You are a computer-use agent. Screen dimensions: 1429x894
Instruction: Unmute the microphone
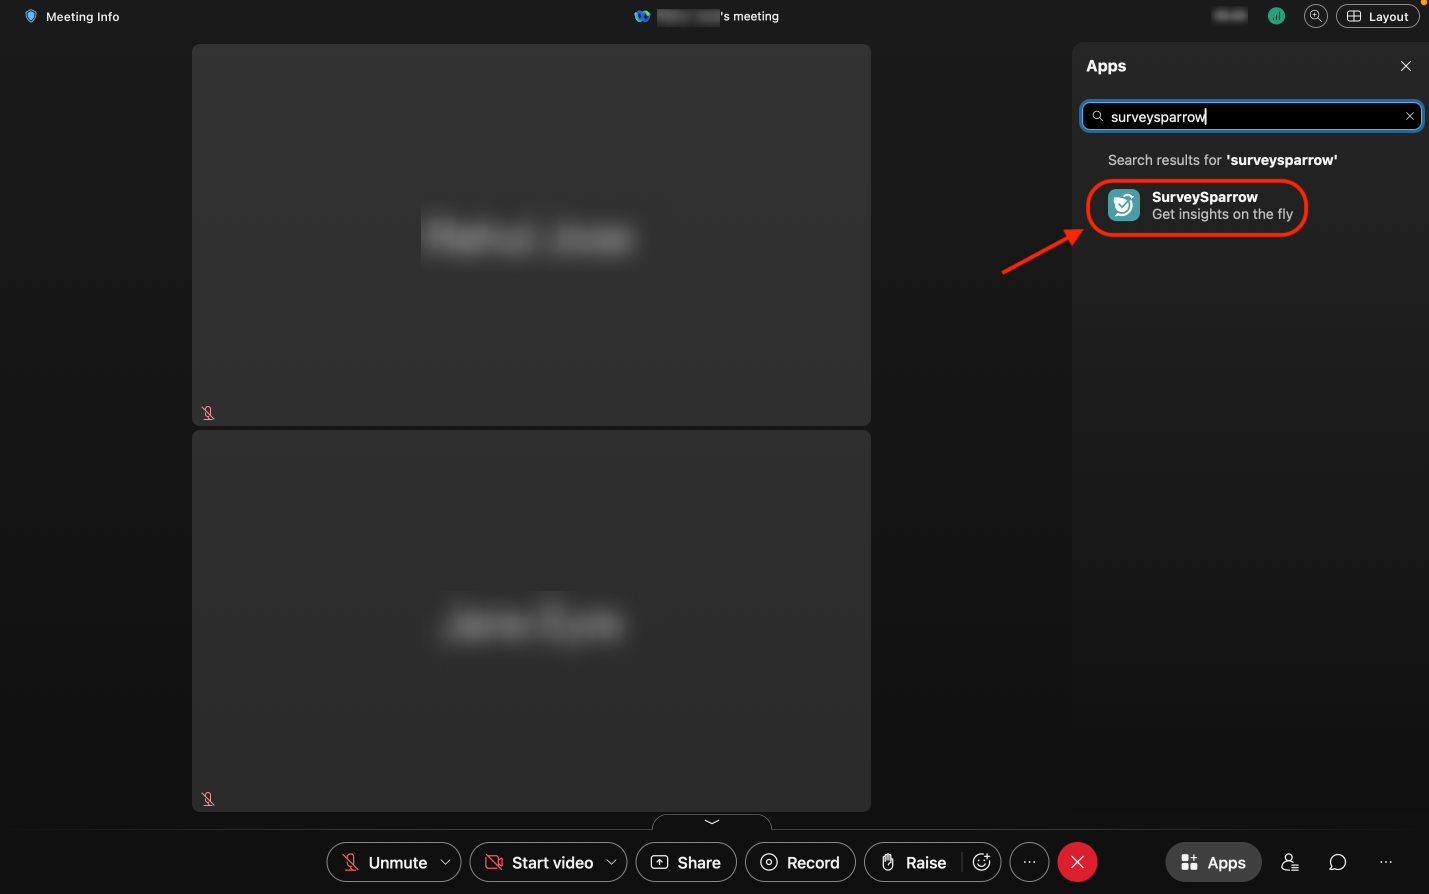pyautogui.click(x=384, y=862)
